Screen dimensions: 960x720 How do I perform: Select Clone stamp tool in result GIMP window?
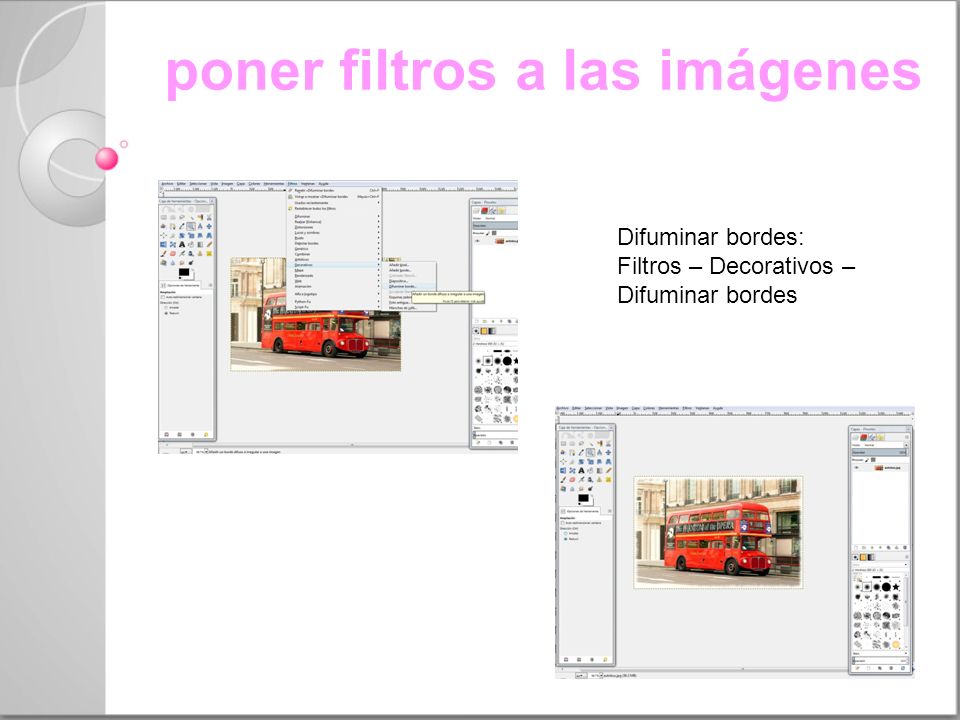pos(599,479)
